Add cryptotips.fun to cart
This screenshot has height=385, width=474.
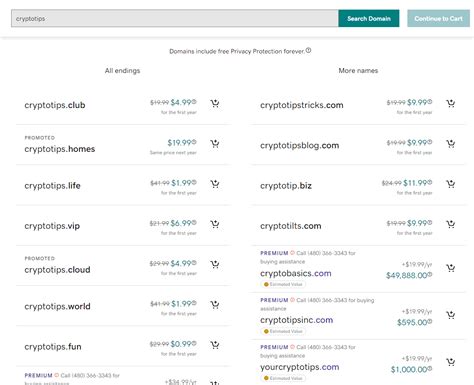(x=215, y=345)
